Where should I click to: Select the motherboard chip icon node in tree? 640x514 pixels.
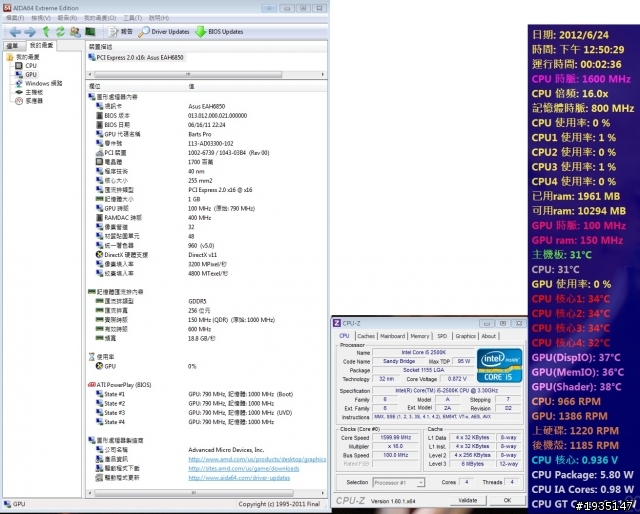19,92
